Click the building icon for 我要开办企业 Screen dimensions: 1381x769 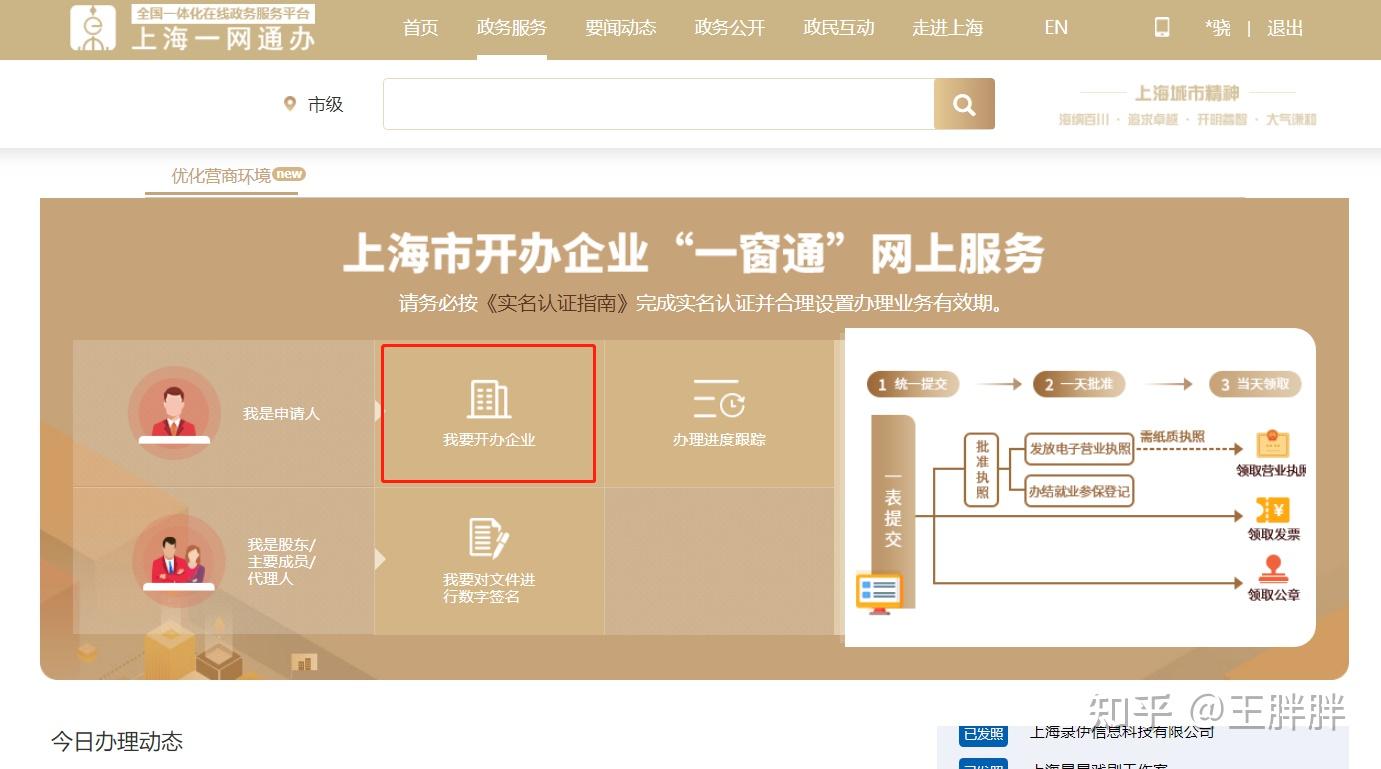click(489, 399)
